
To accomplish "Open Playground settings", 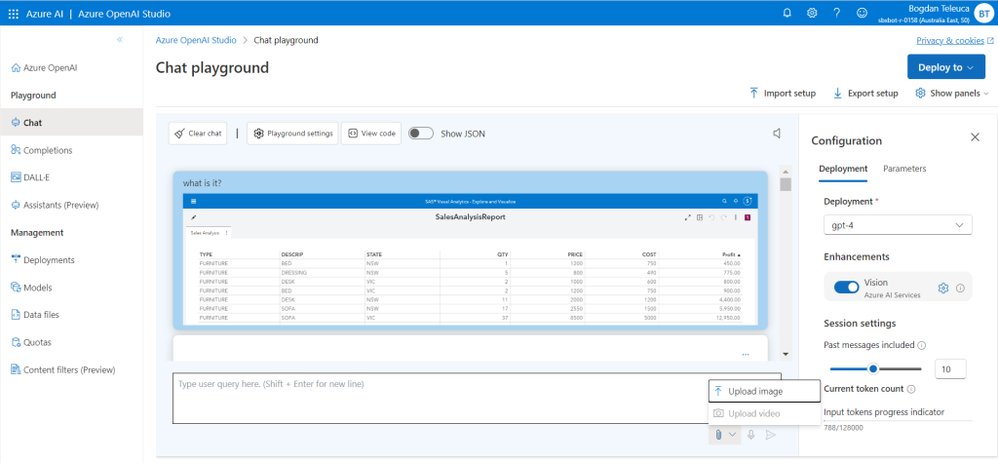I will [293, 134].
